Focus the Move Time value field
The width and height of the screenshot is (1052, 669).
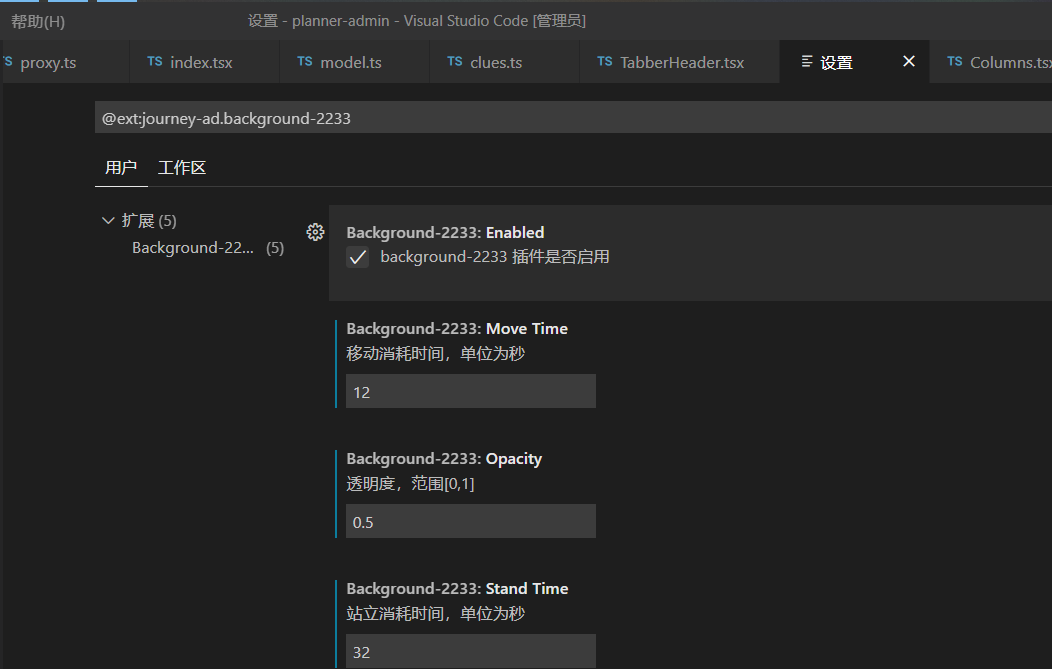470,391
